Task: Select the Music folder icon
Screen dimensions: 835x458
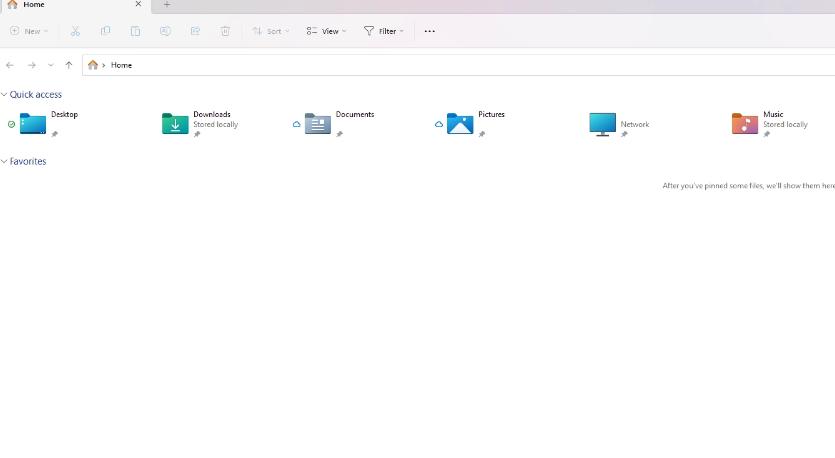Action: coord(744,124)
